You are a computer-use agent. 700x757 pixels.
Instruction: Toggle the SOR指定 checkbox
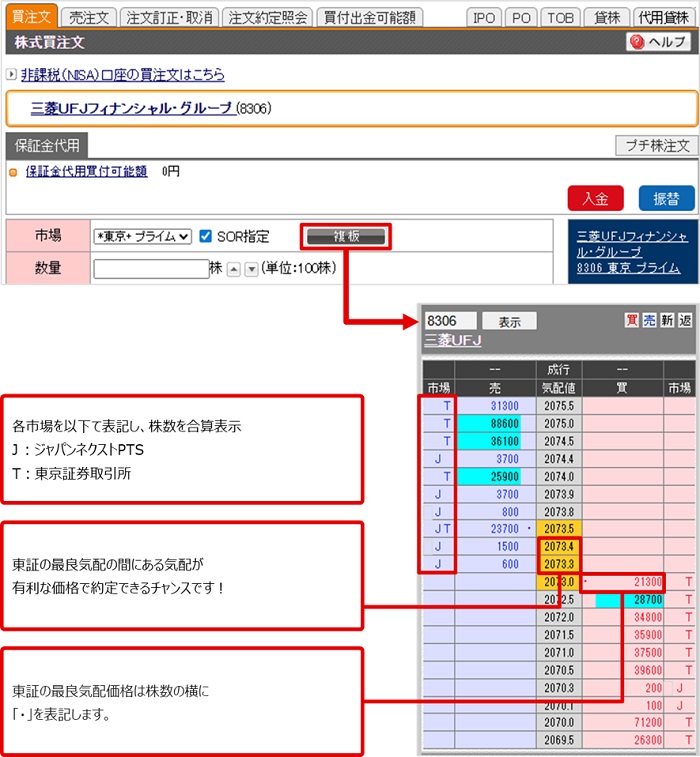(x=206, y=236)
